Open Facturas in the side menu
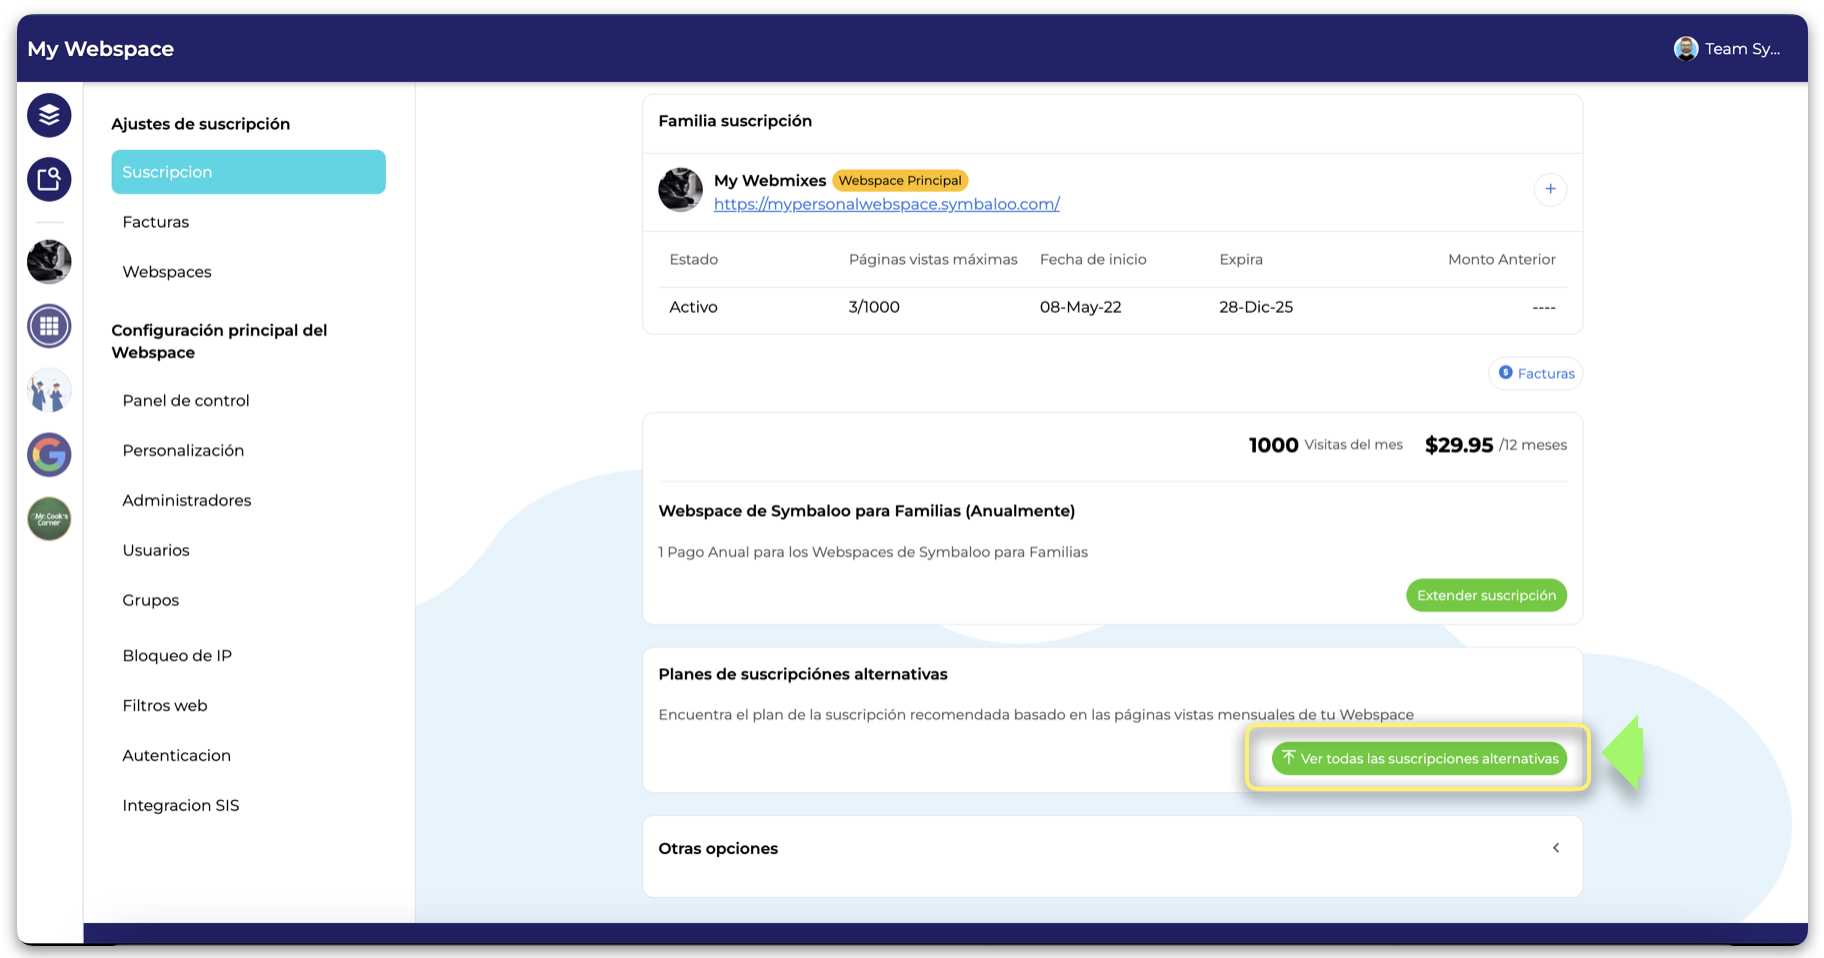The width and height of the screenshot is (1824, 958). [156, 222]
